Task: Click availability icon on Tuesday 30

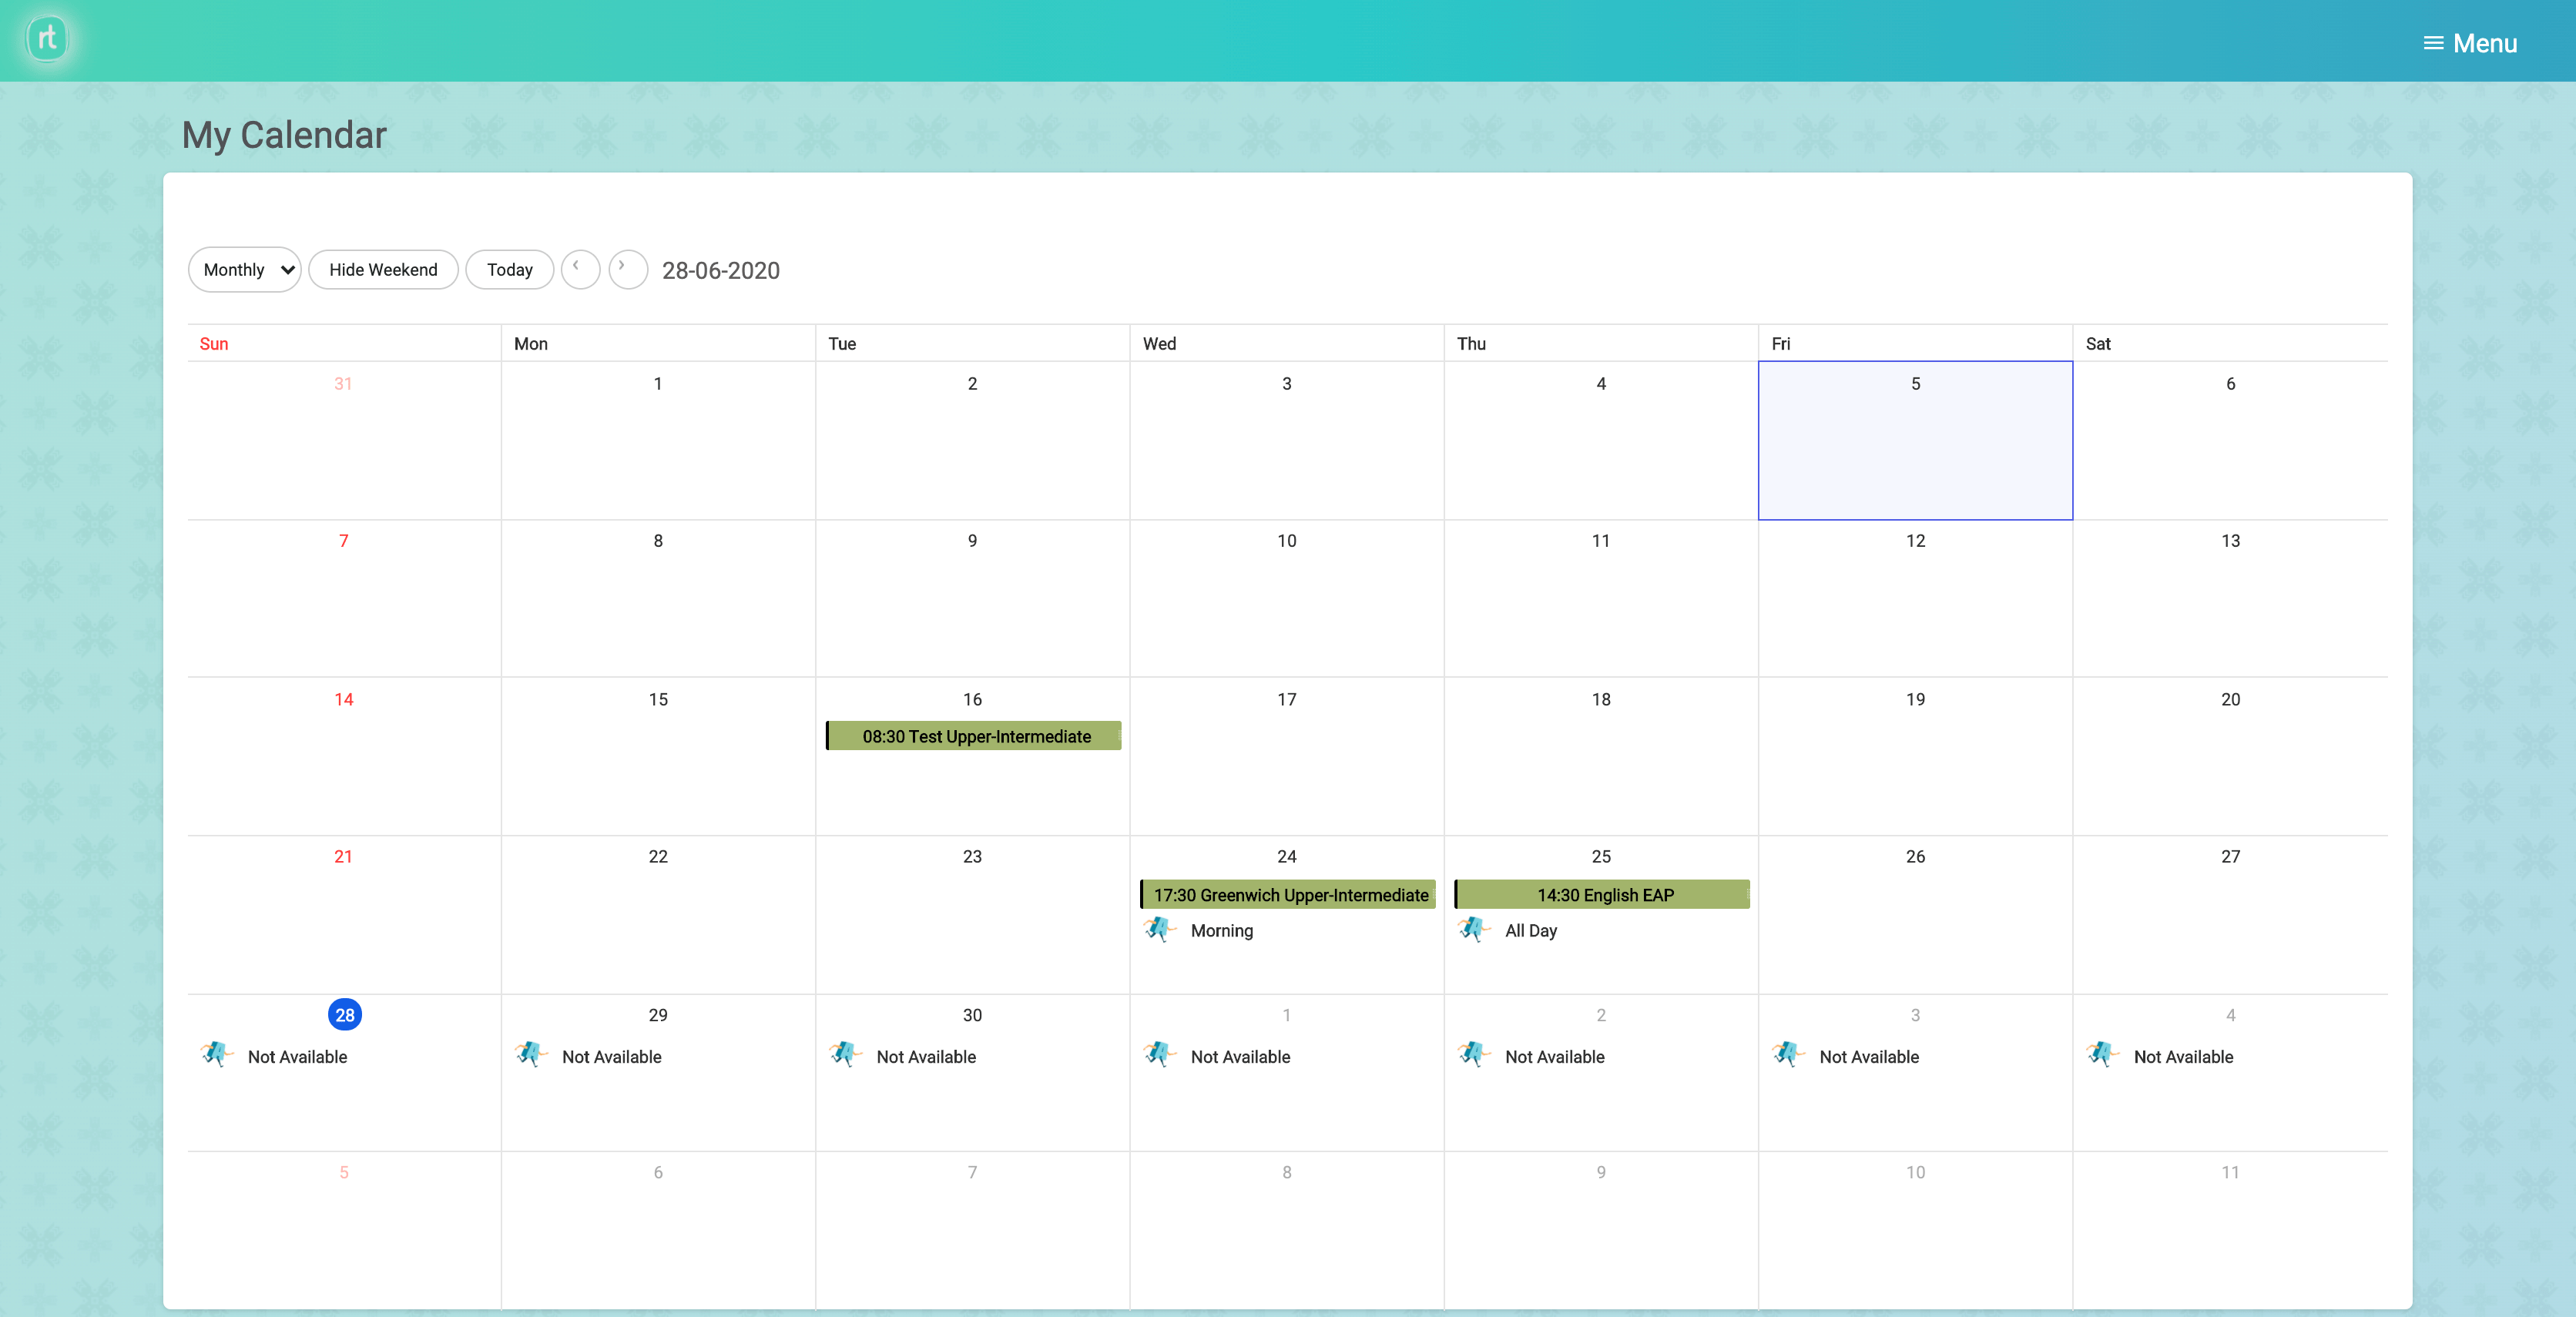Action: [x=845, y=1054]
